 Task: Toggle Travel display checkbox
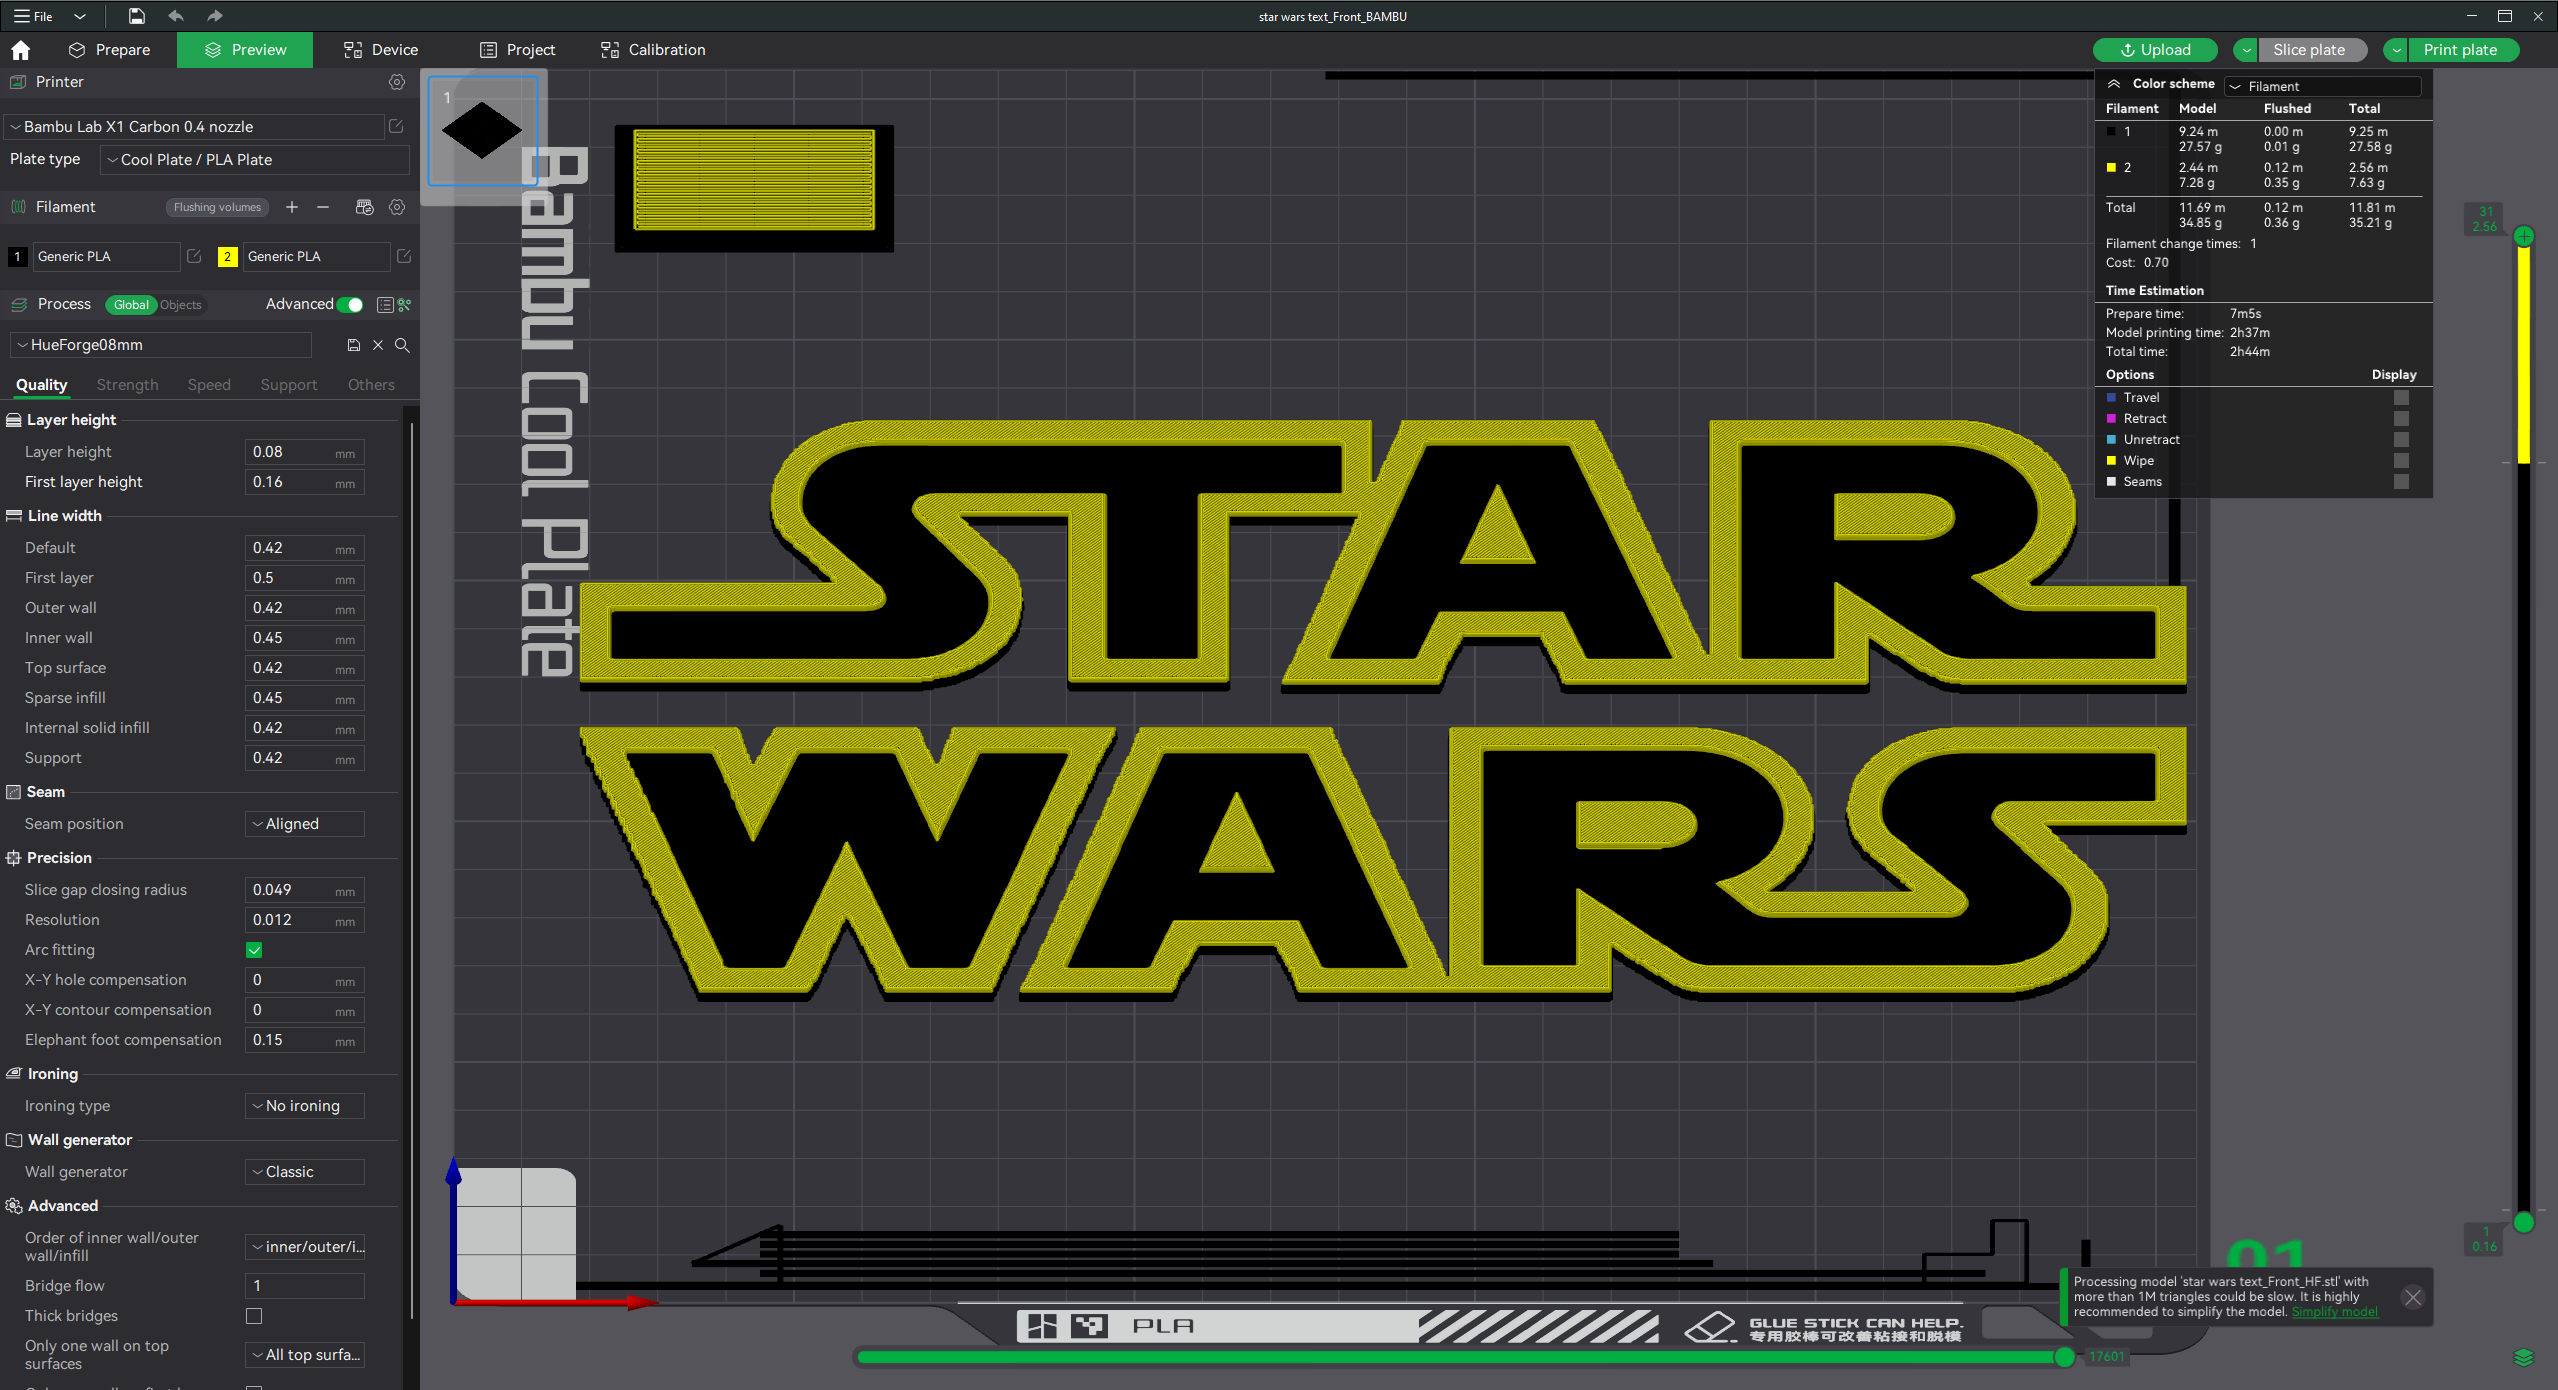click(x=2401, y=398)
